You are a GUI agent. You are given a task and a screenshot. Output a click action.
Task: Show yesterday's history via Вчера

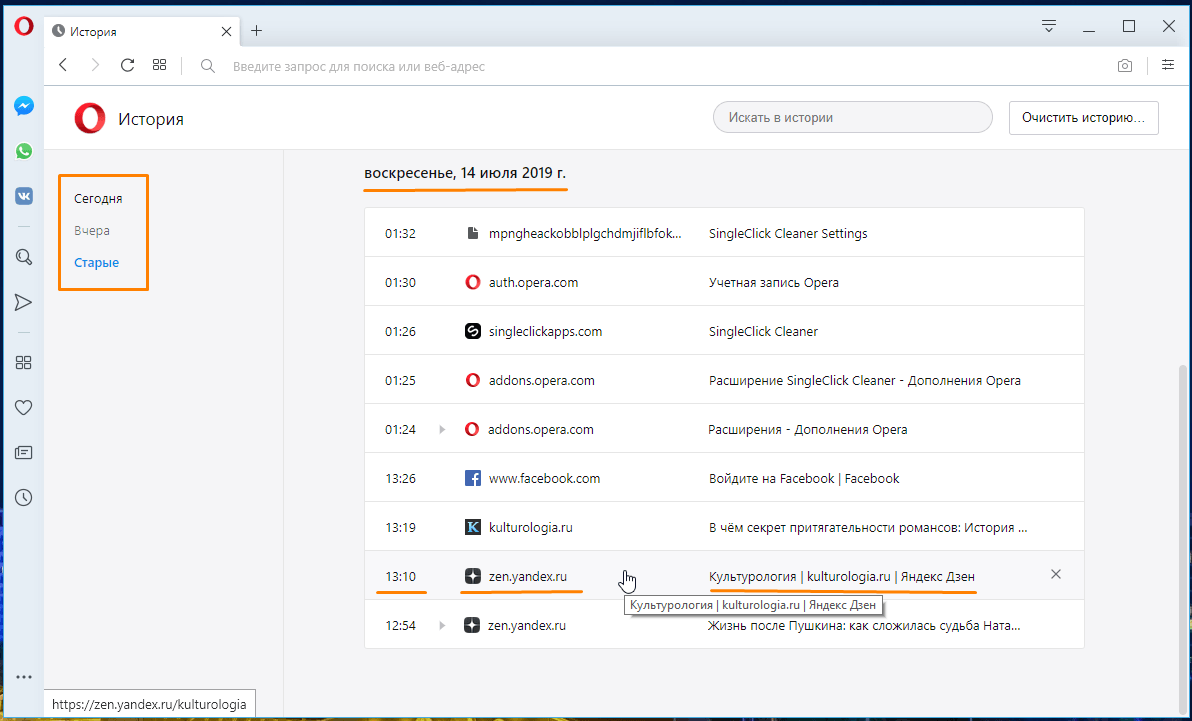(x=92, y=230)
